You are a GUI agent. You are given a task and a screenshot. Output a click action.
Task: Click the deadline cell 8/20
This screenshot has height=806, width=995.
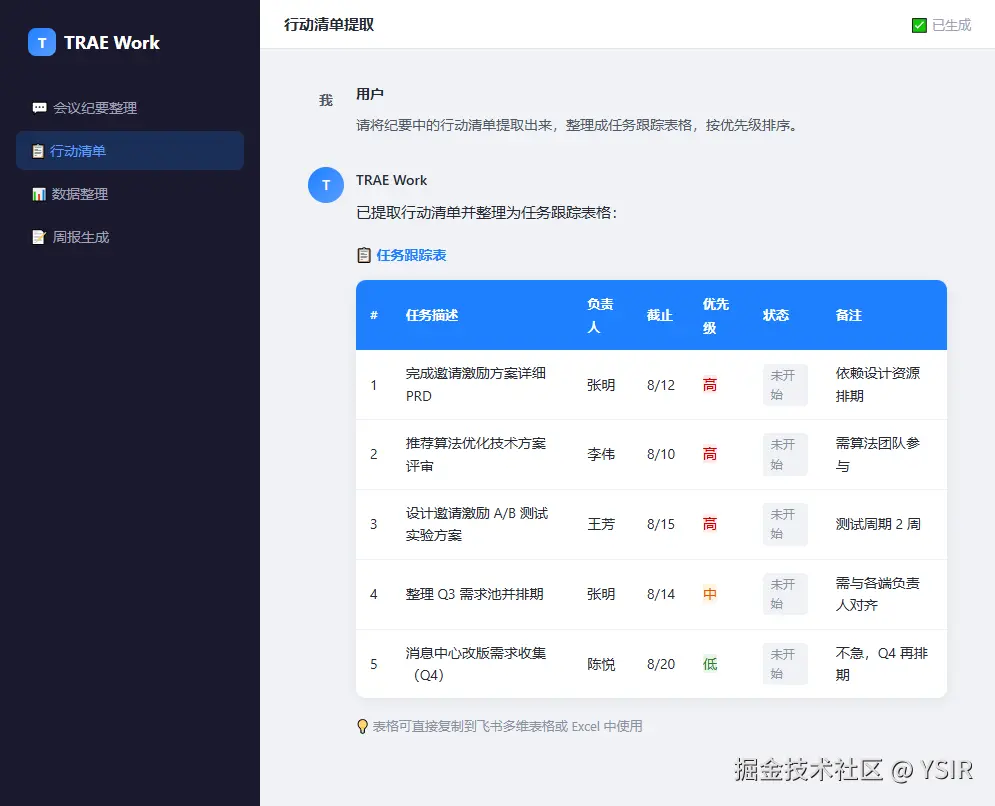click(x=661, y=664)
